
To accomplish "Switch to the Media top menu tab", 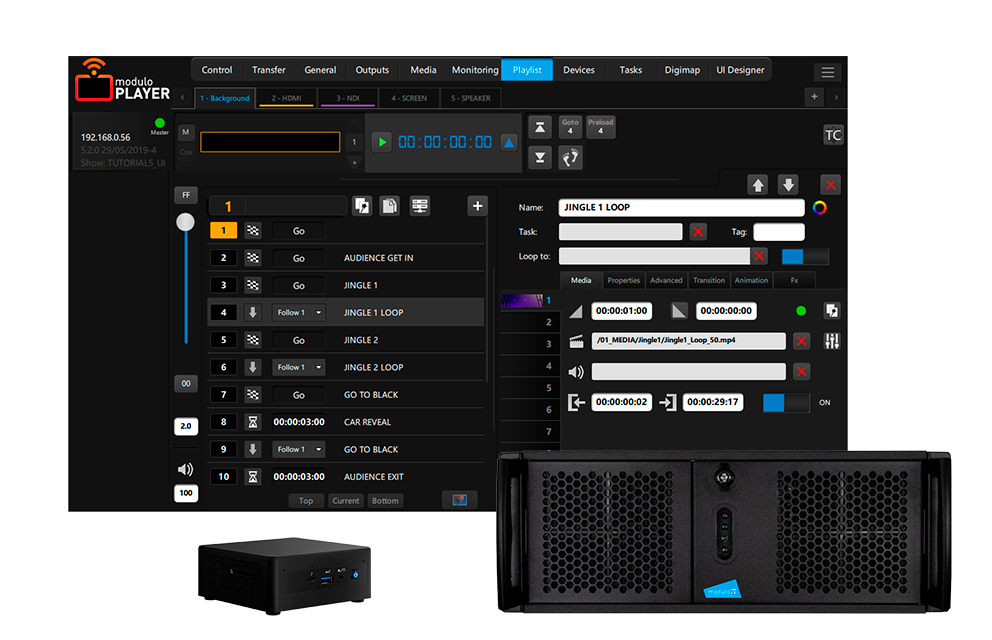I will (x=423, y=70).
